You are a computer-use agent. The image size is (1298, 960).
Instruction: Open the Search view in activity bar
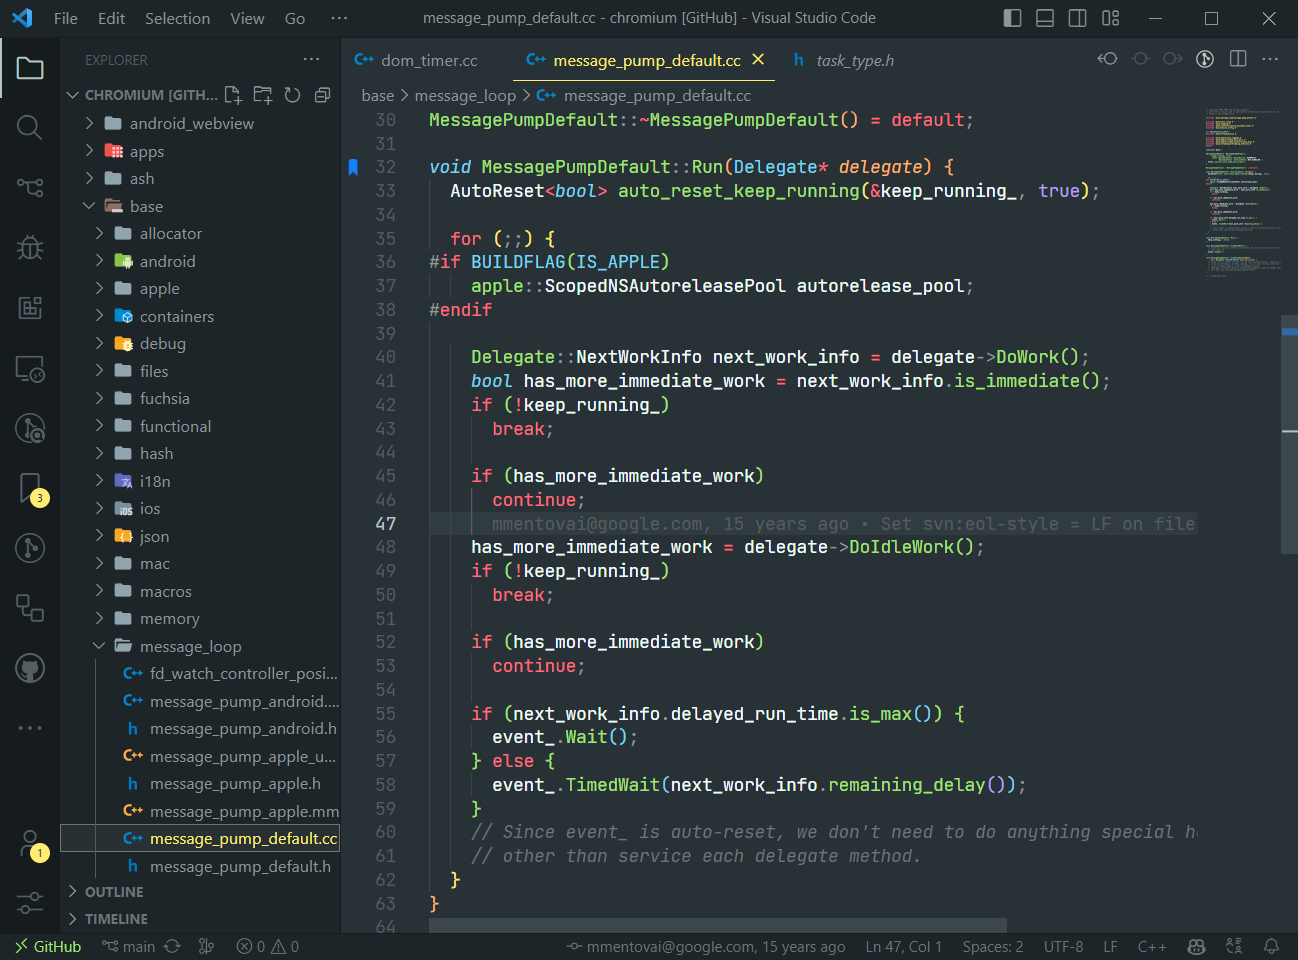(x=30, y=127)
